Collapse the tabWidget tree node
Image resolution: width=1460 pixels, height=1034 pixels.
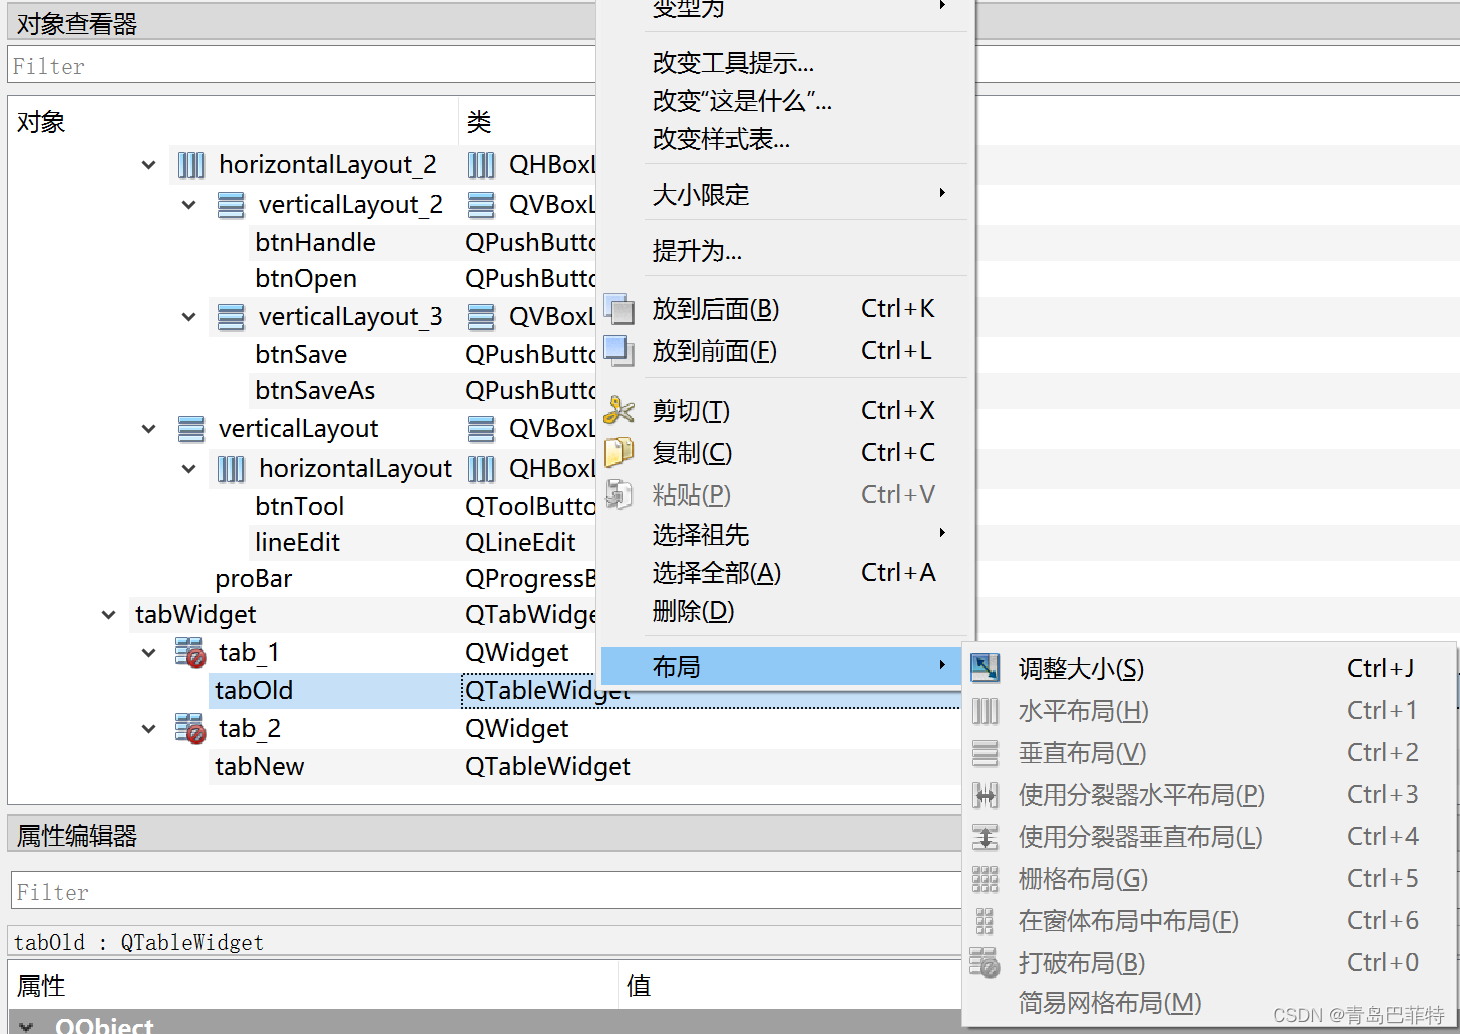click(x=107, y=614)
